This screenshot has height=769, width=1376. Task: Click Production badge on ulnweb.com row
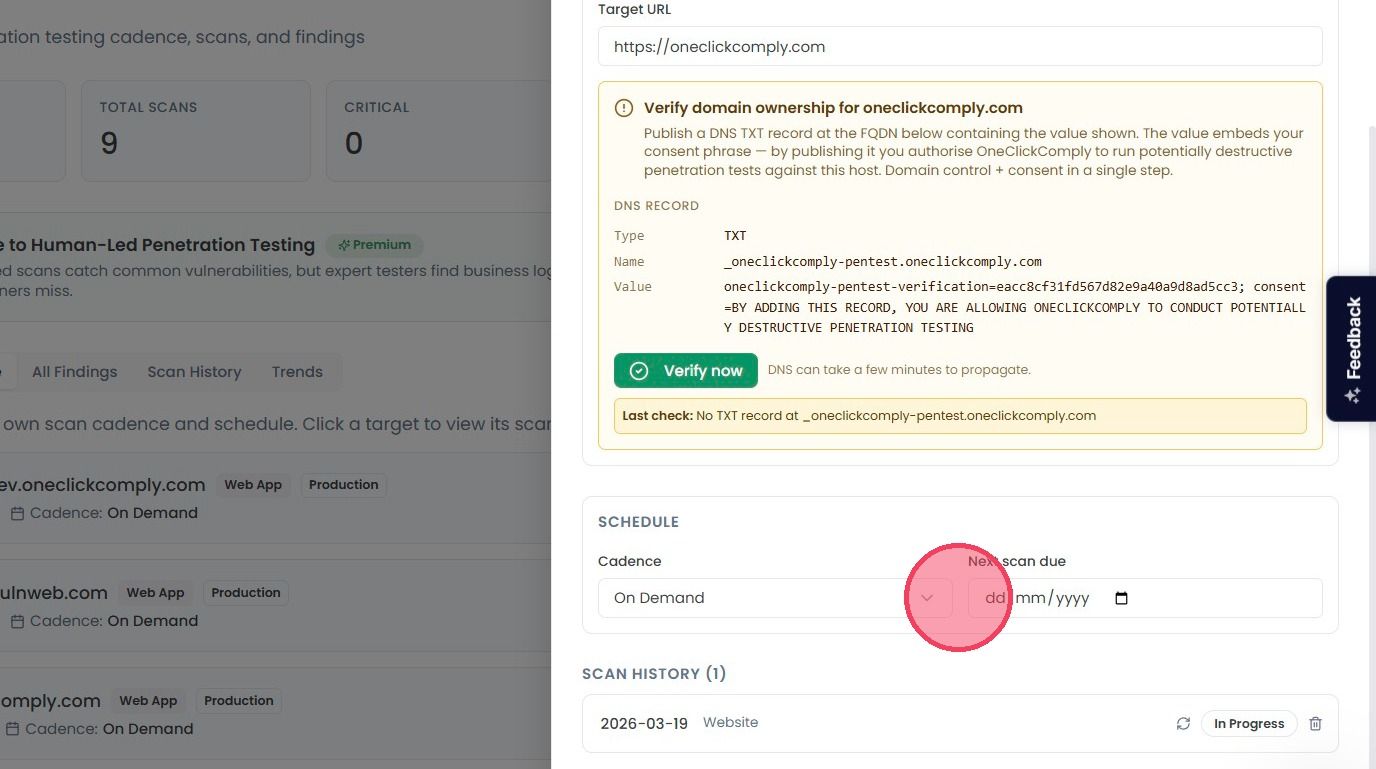click(246, 593)
